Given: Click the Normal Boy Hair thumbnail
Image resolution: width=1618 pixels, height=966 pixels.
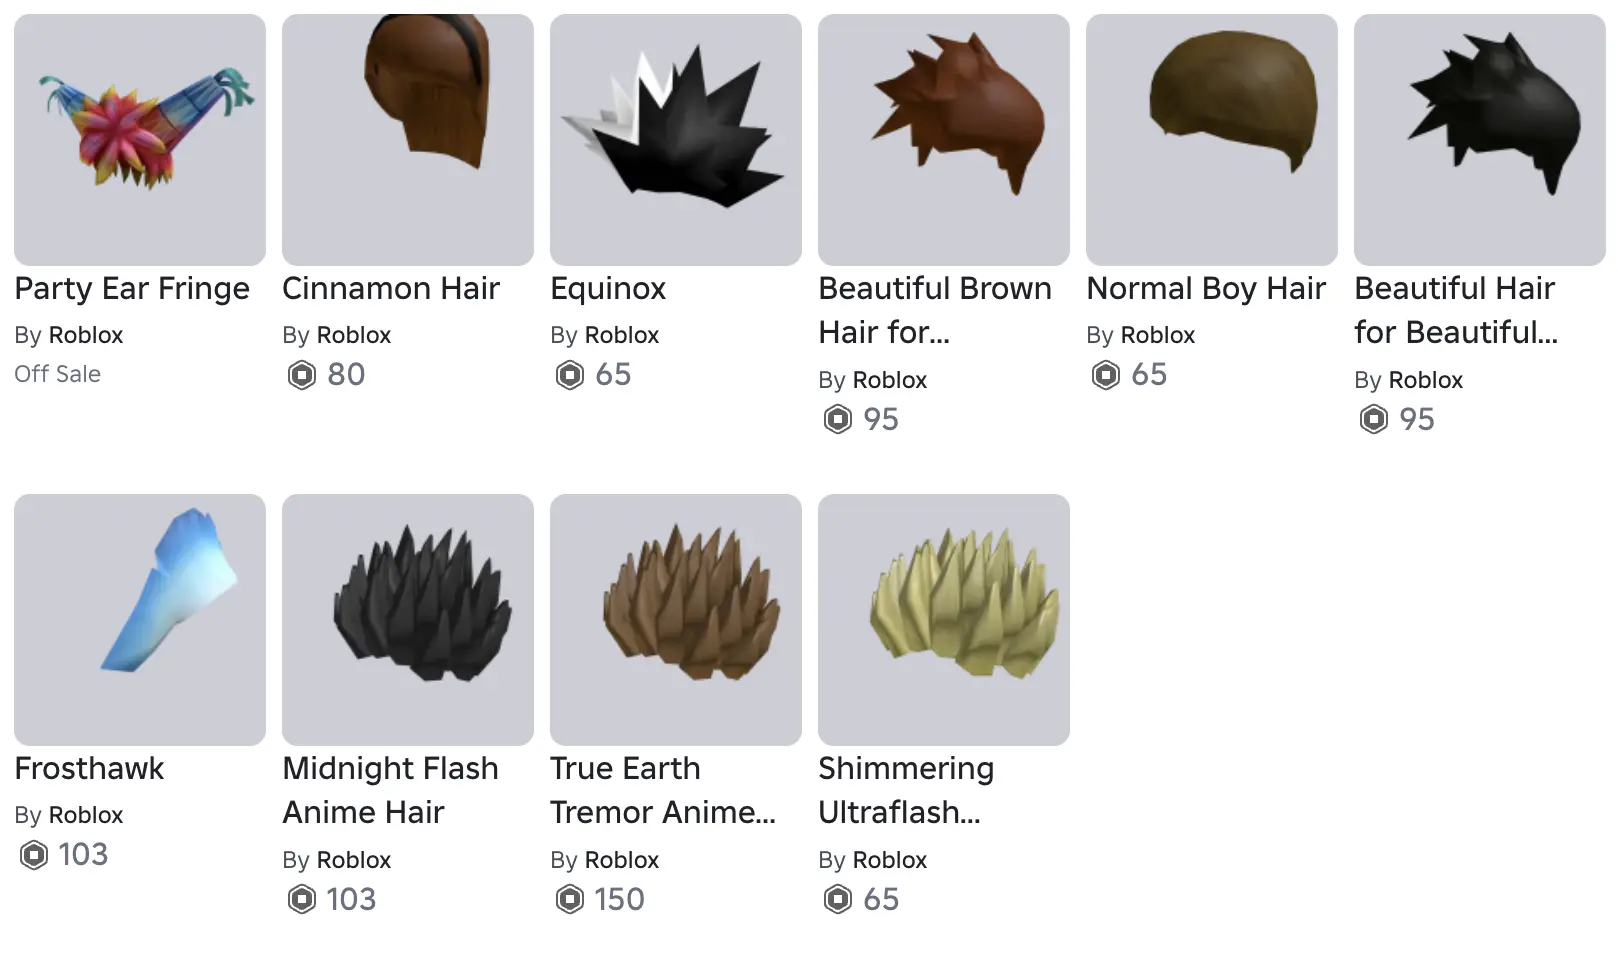Looking at the screenshot, I should coord(1212,140).
